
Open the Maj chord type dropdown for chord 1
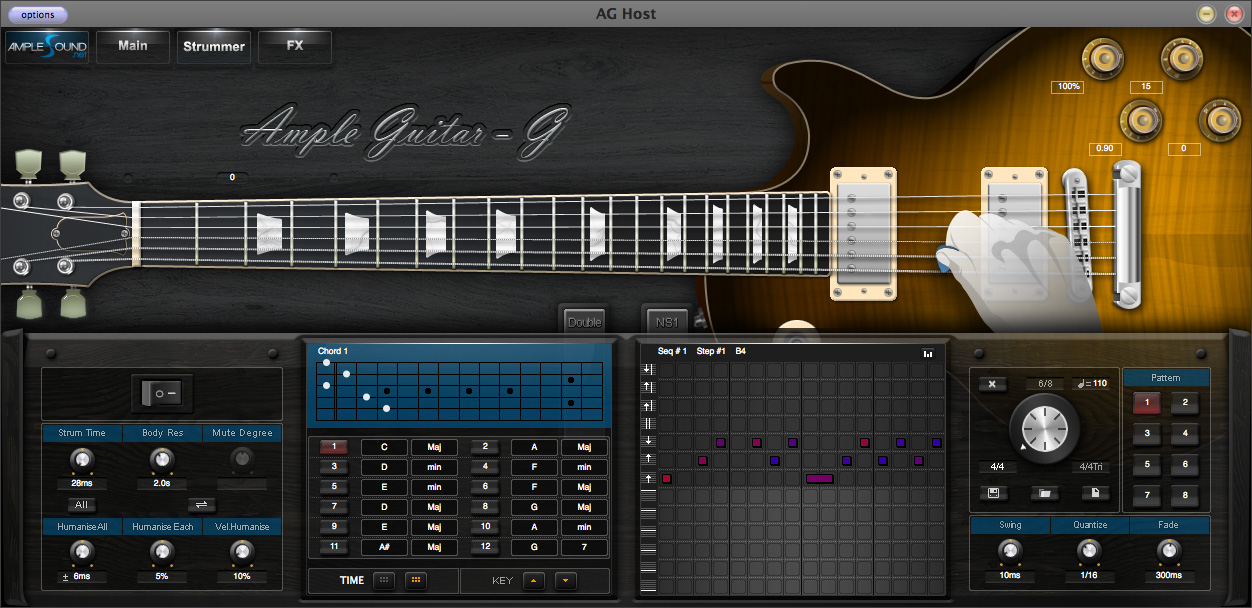(x=434, y=447)
